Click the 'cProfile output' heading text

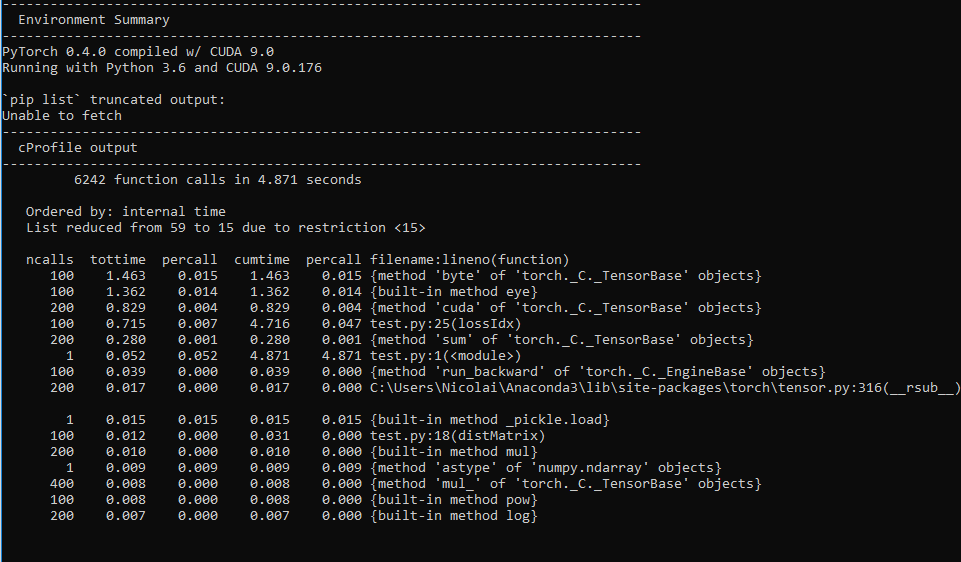[x=78, y=148]
